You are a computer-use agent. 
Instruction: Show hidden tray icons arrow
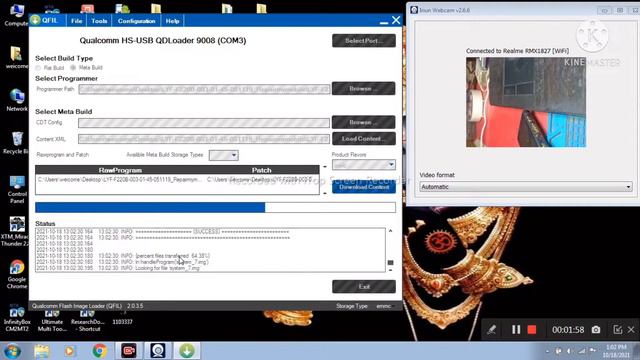click(x=547, y=351)
